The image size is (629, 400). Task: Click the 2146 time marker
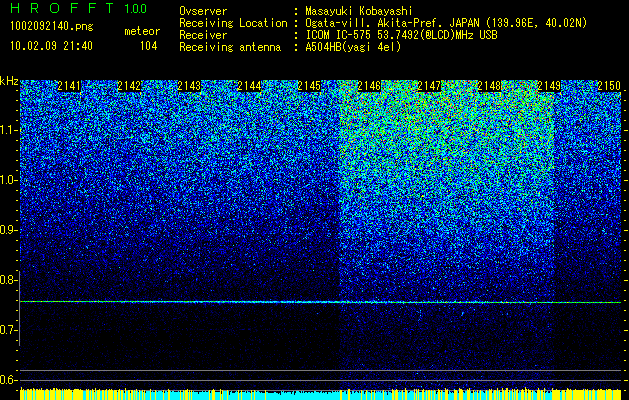click(369, 86)
